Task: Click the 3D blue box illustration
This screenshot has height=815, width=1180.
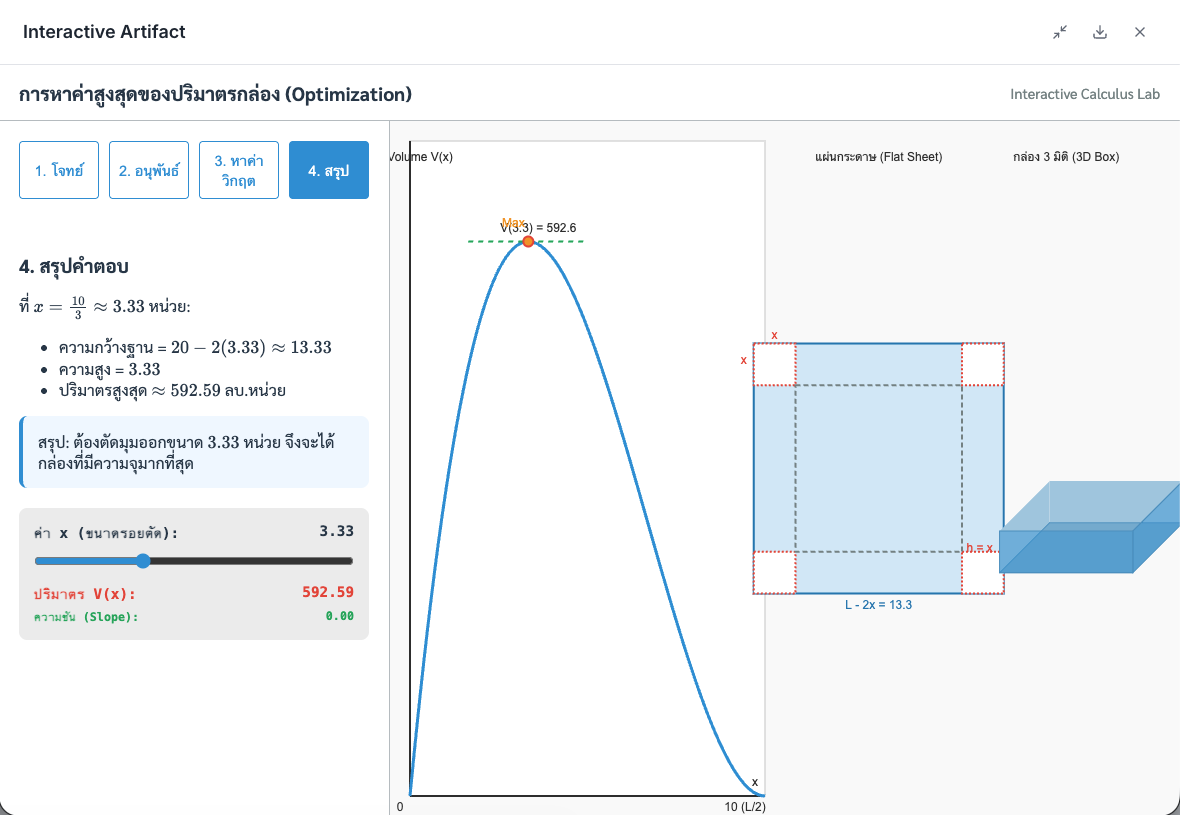Action: point(1085,530)
